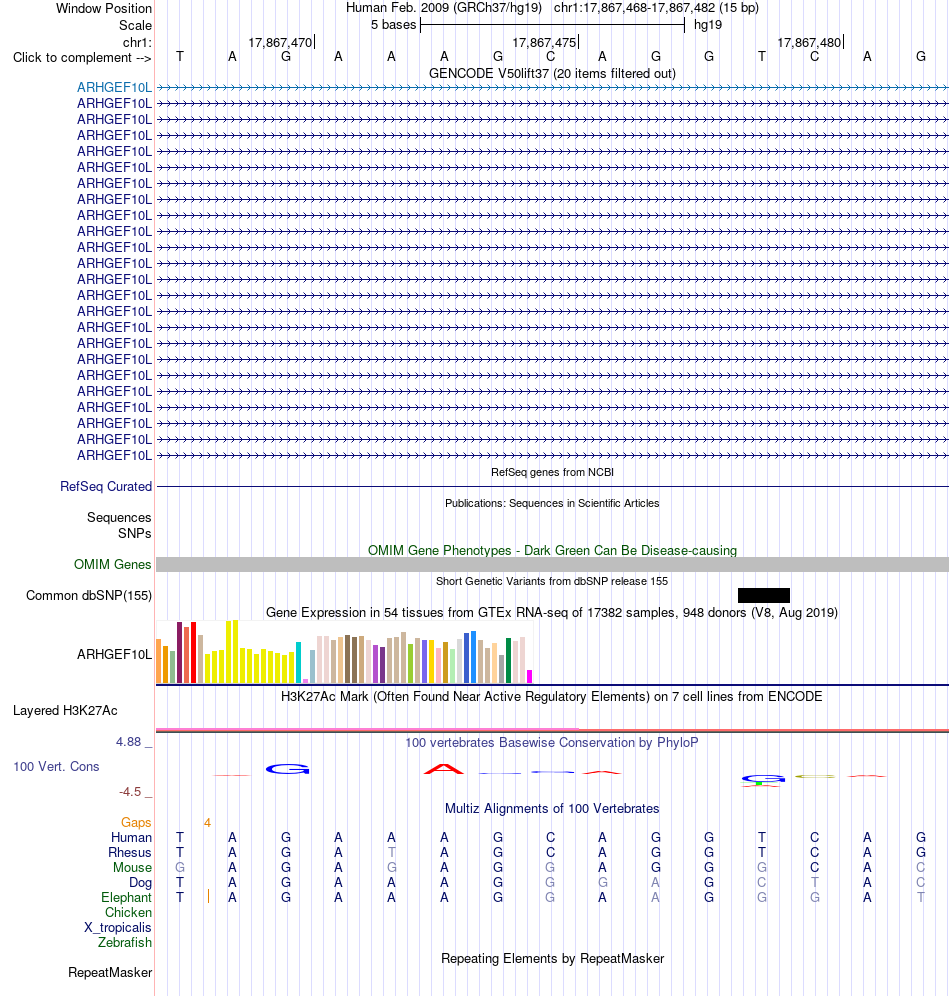Click the 'Layered H3K27Ac' track label

(x=65, y=711)
